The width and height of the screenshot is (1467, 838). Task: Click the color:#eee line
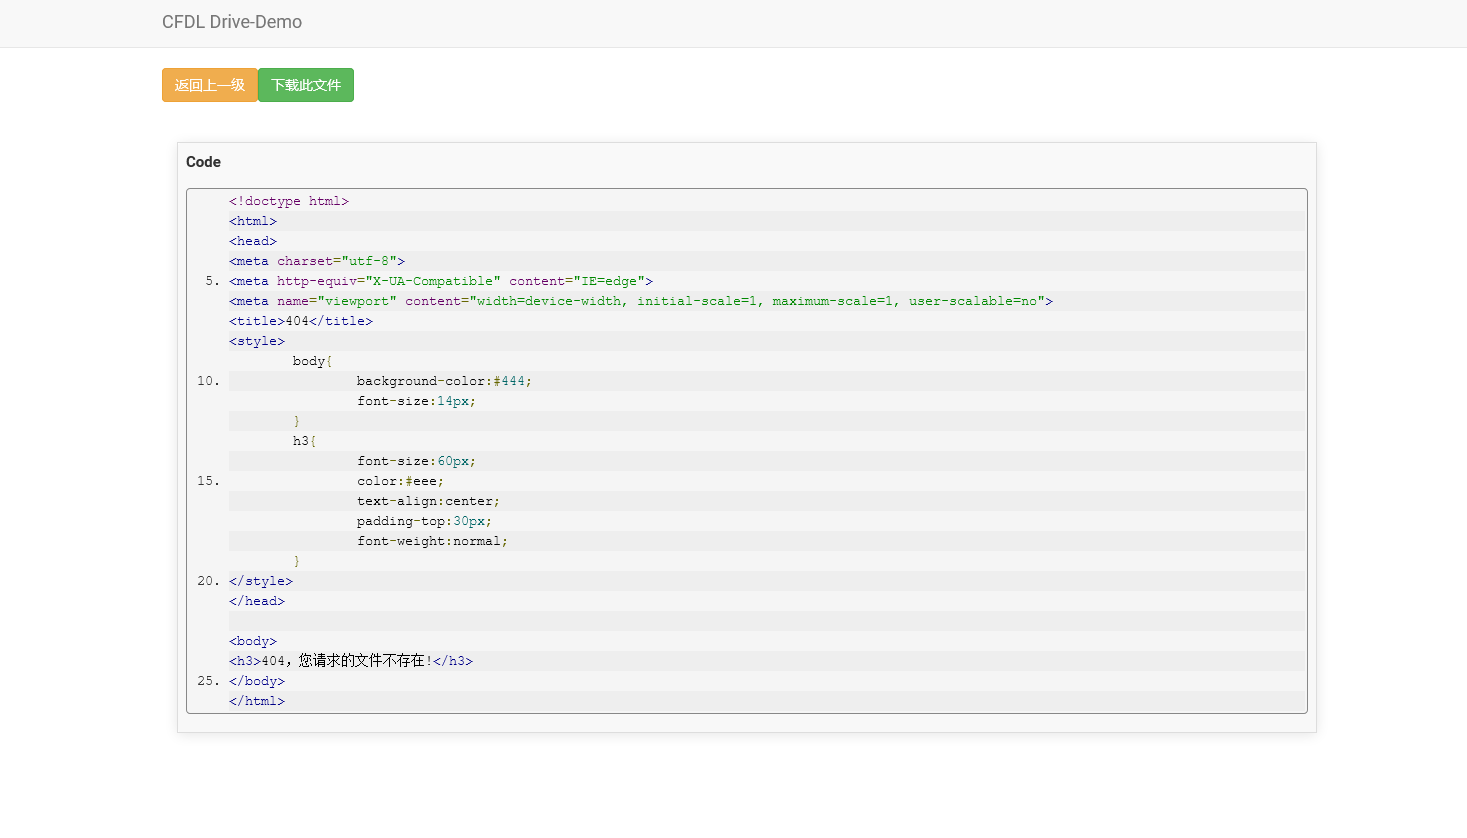767,481
